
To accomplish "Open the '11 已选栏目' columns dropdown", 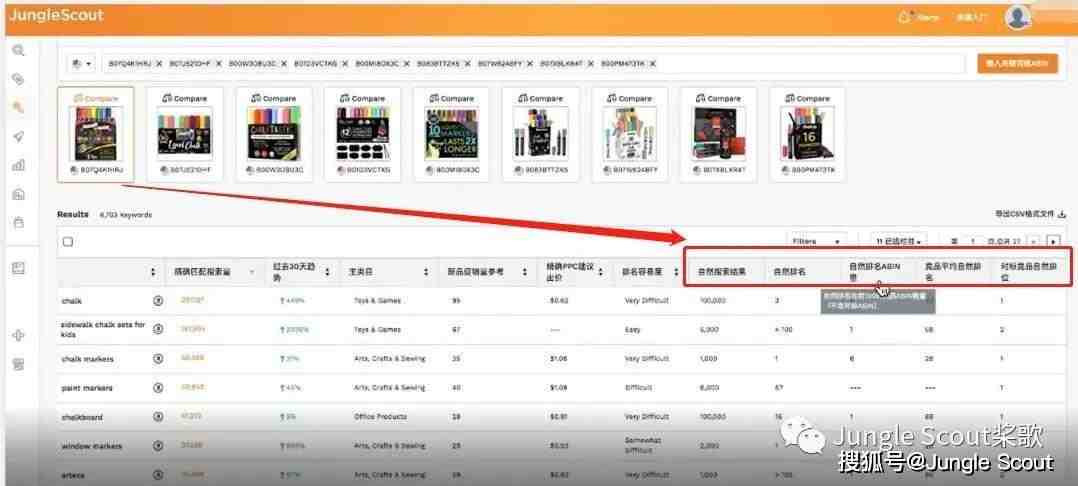I will coord(899,242).
